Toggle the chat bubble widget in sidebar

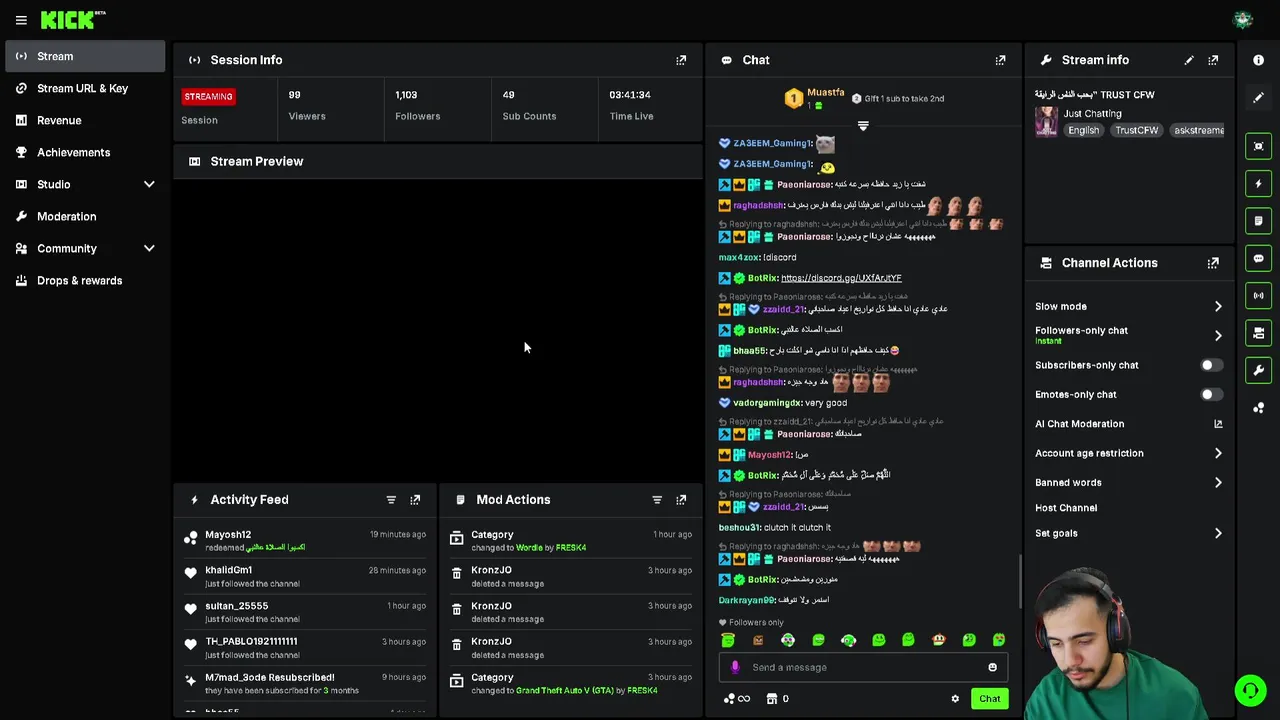point(1258,258)
